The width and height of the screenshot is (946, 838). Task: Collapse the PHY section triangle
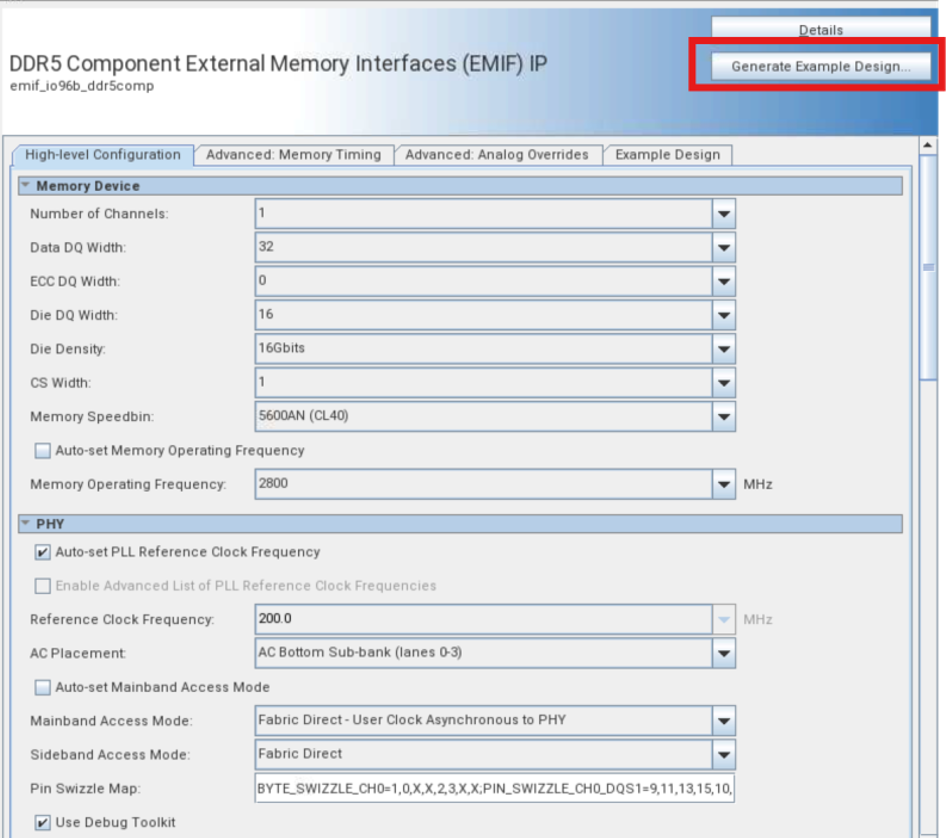pyautogui.click(x=26, y=524)
